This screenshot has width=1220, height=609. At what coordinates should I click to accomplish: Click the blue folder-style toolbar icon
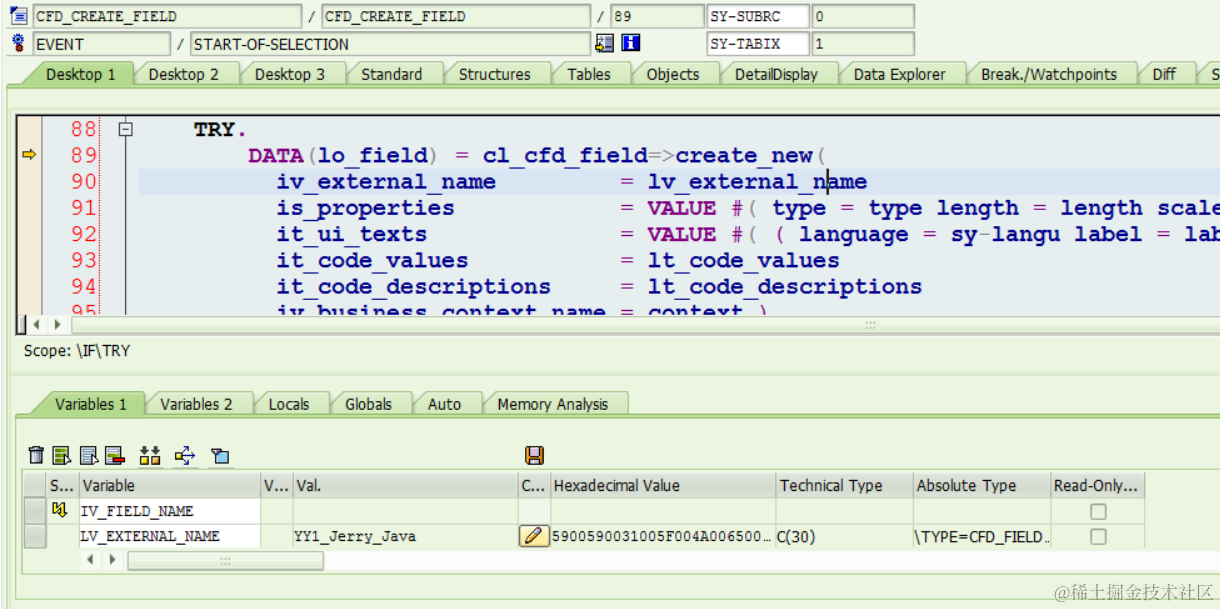(220, 456)
